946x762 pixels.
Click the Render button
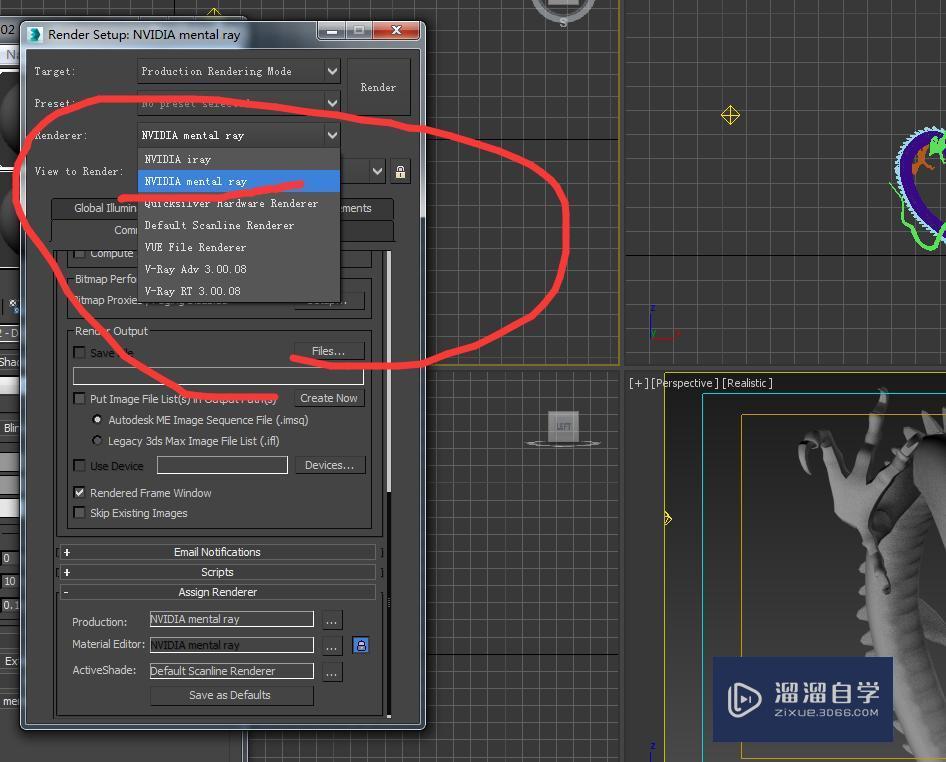[378, 87]
